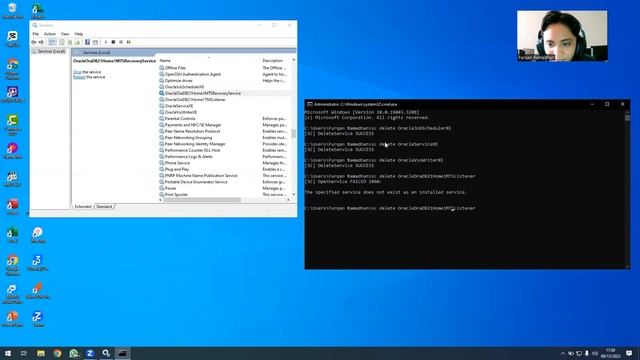
Task: Select the Optimize drives service
Action: pos(224,80)
